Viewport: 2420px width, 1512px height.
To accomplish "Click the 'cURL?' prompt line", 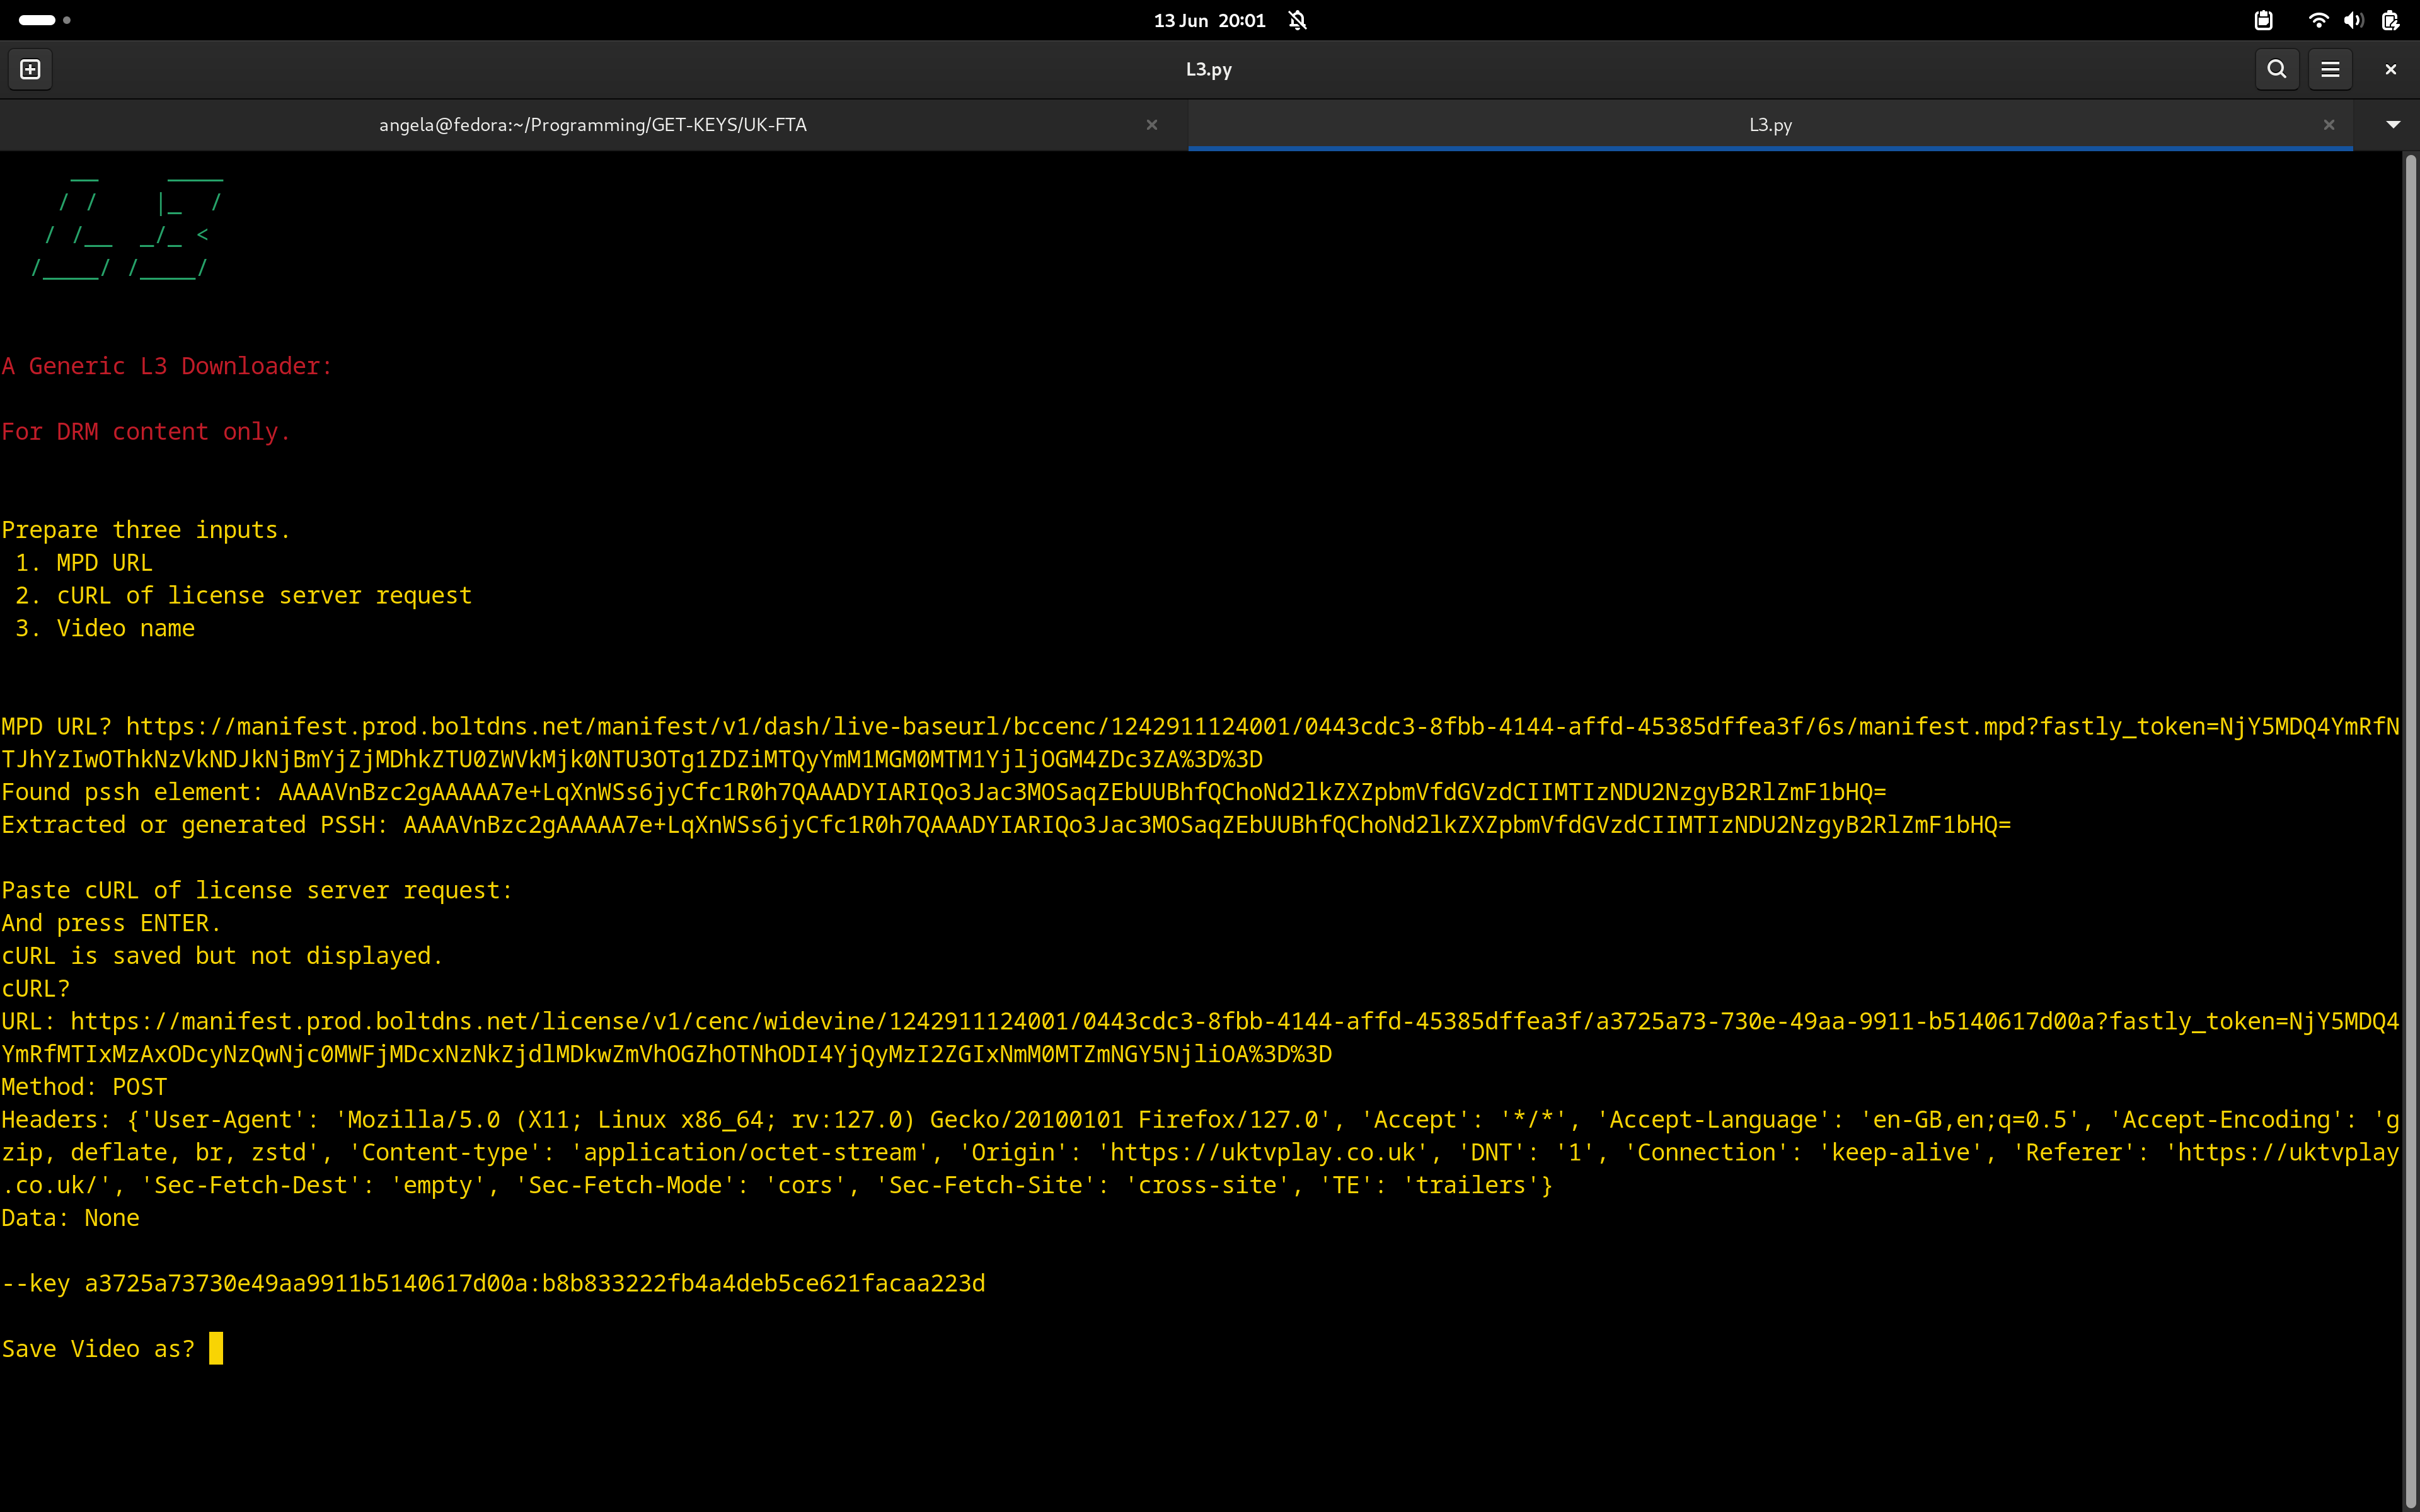I will tap(36, 989).
